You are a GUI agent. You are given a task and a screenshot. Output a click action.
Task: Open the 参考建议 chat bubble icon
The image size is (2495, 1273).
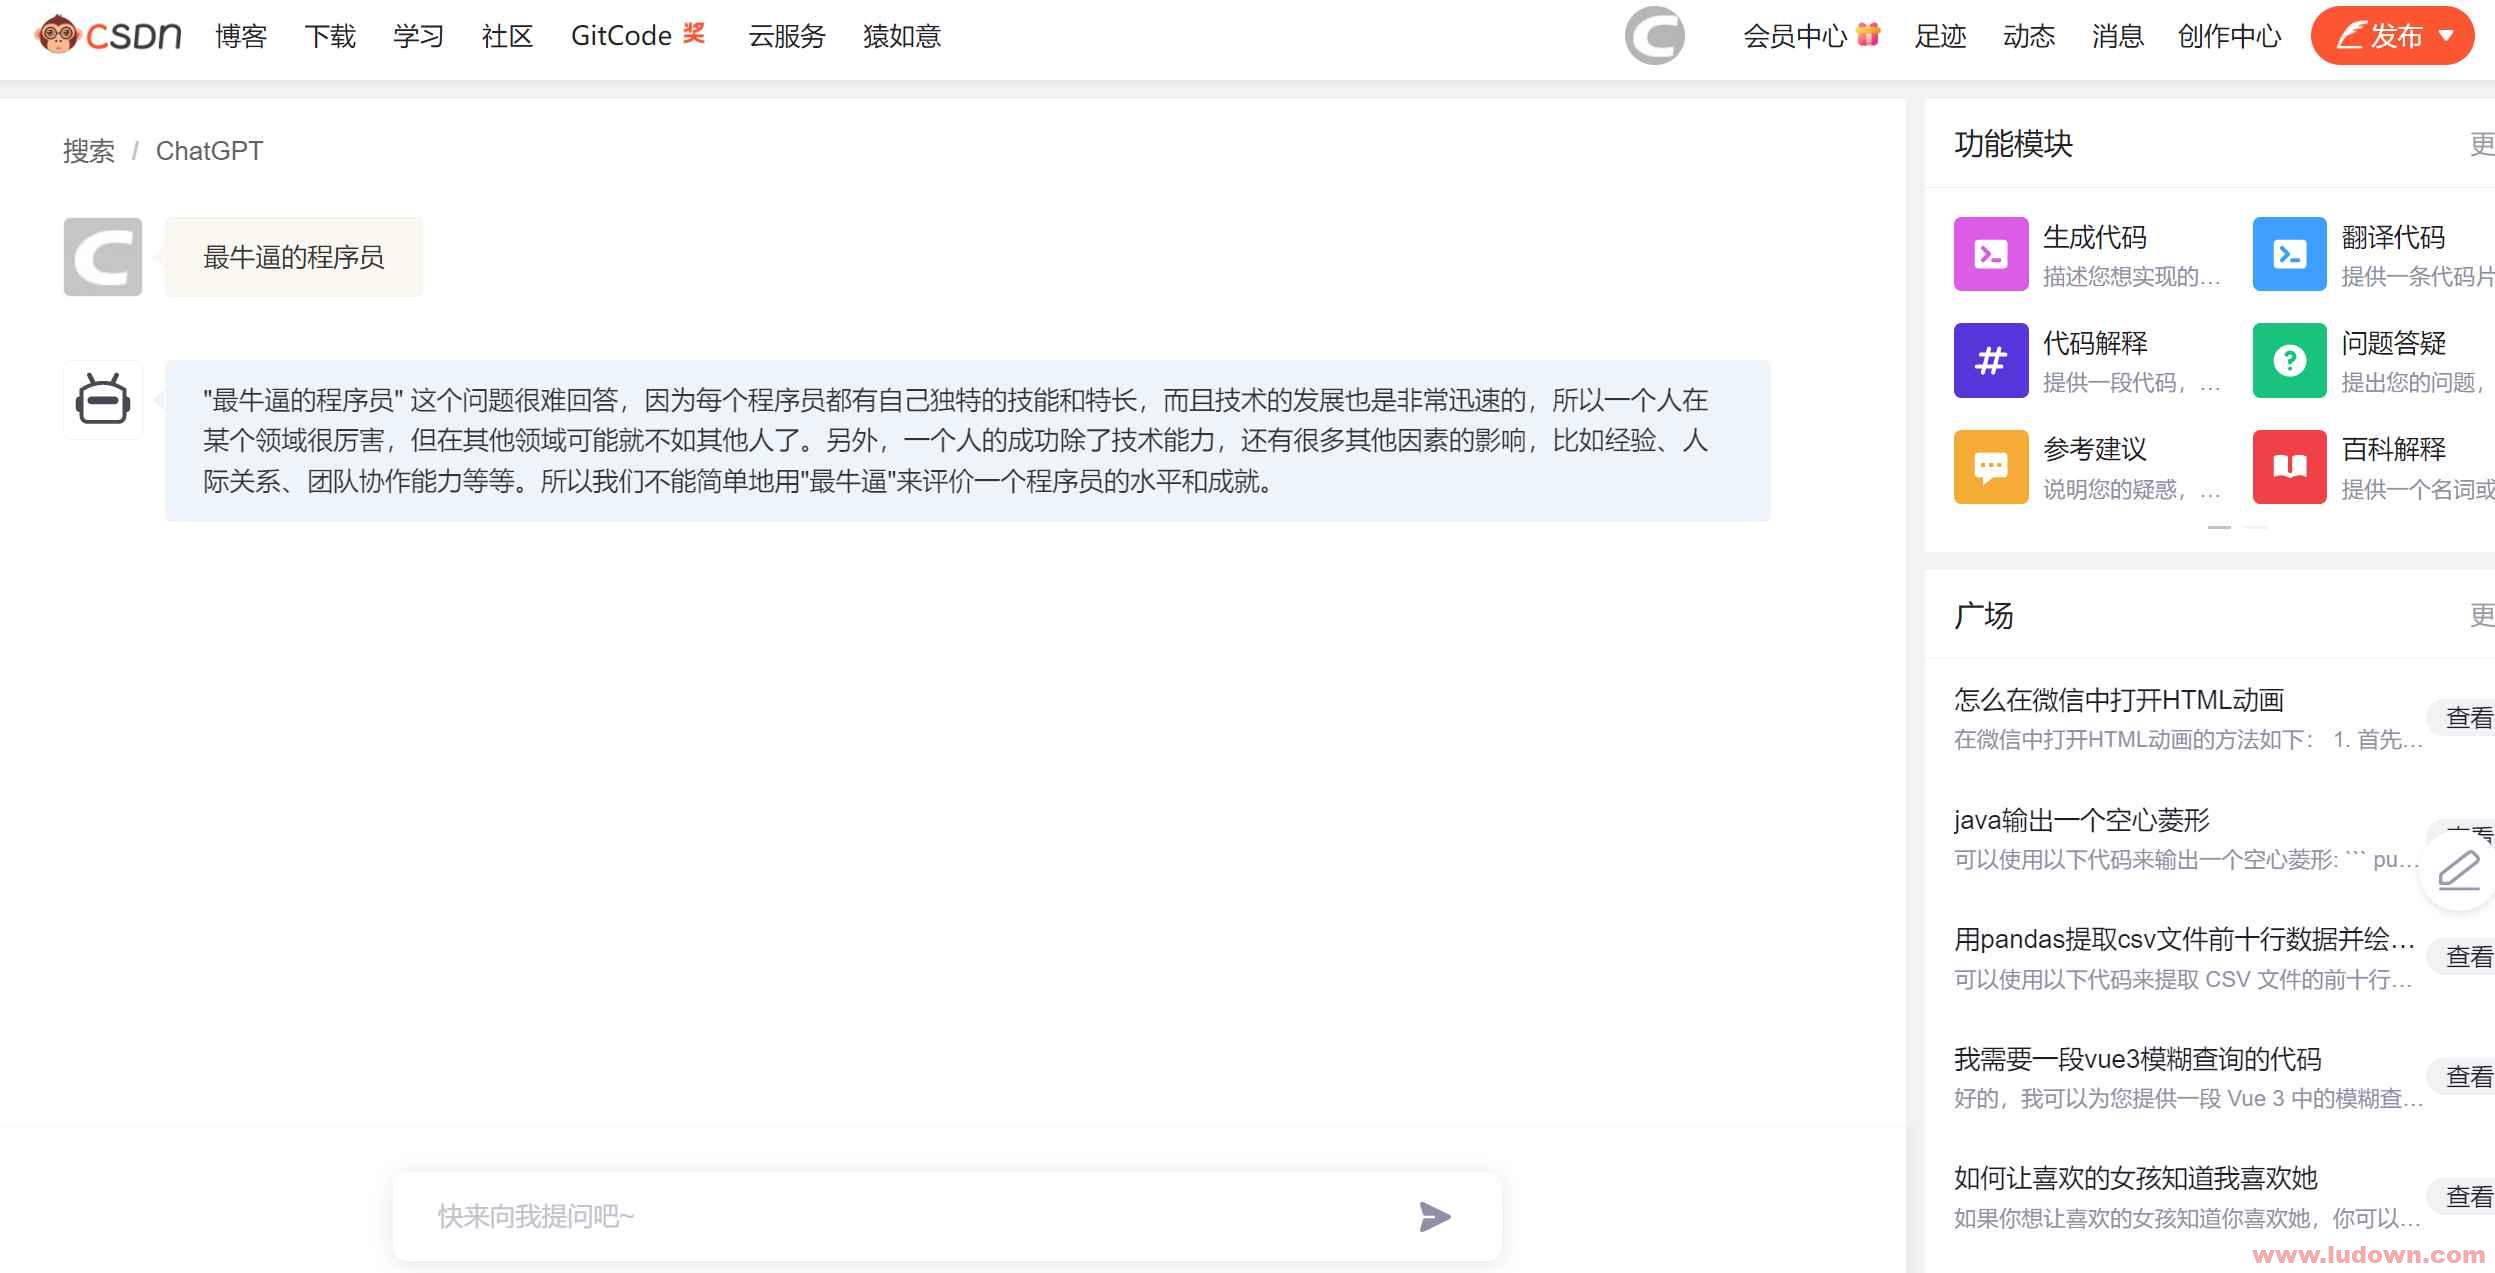(1991, 467)
